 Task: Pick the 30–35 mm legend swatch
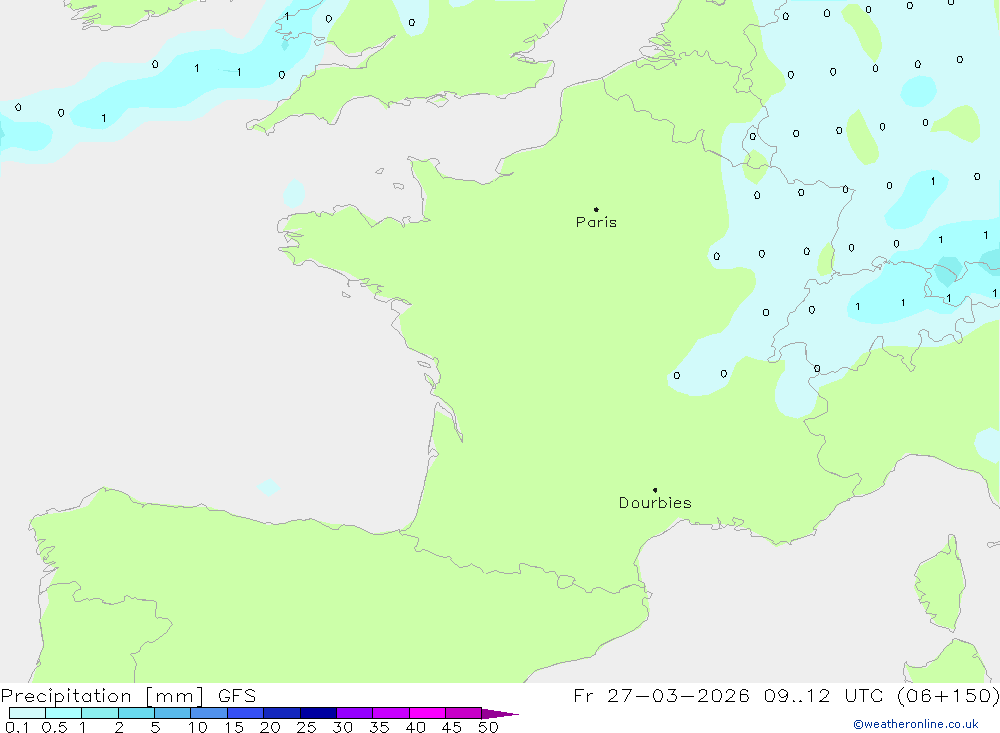tap(354, 713)
